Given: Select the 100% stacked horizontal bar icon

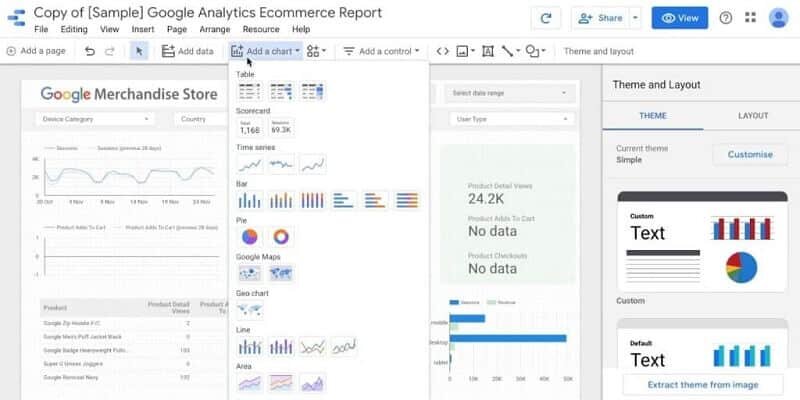Looking at the screenshot, I should coord(407,201).
